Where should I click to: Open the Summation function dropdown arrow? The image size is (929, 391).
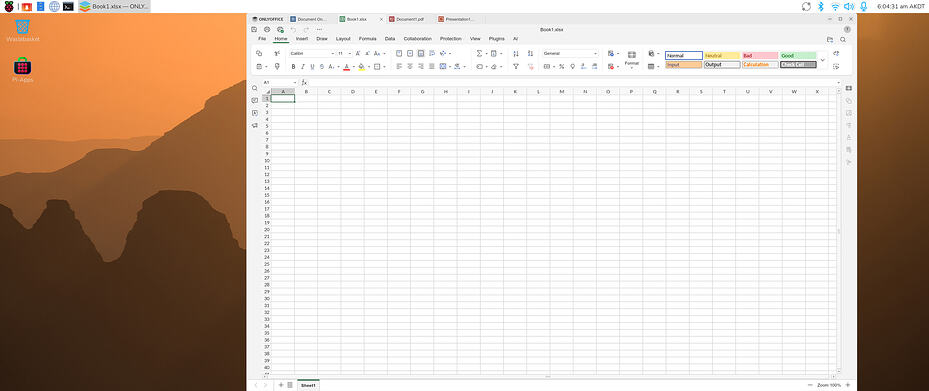click(x=486, y=53)
